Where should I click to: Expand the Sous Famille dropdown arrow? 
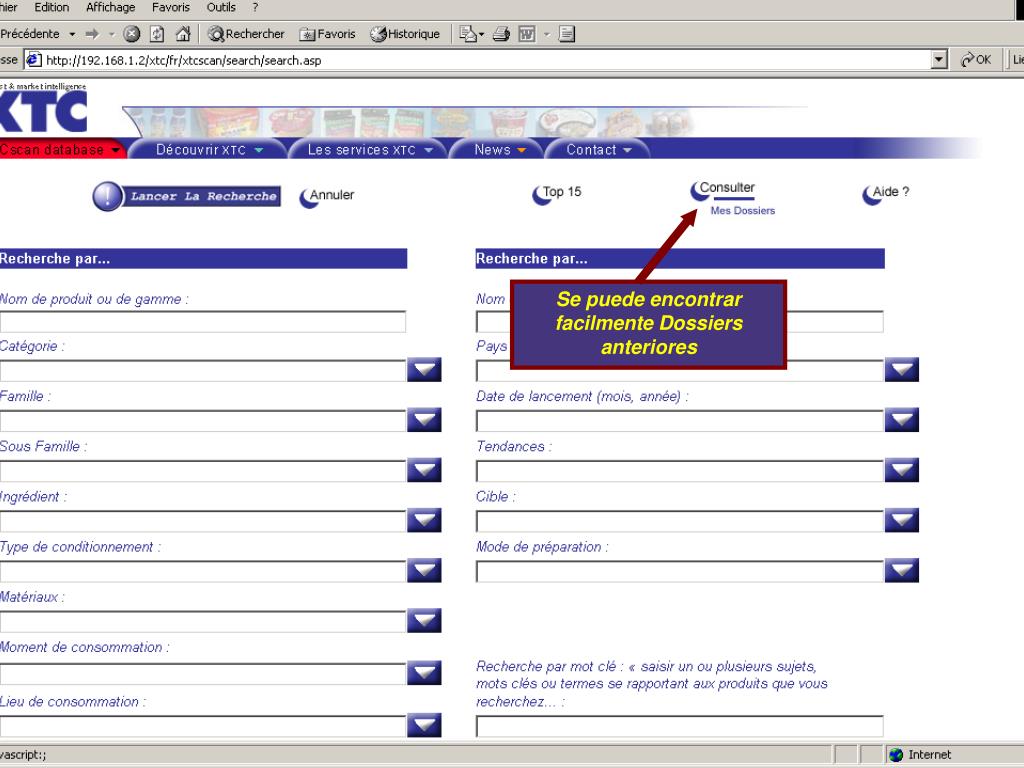point(424,470)
